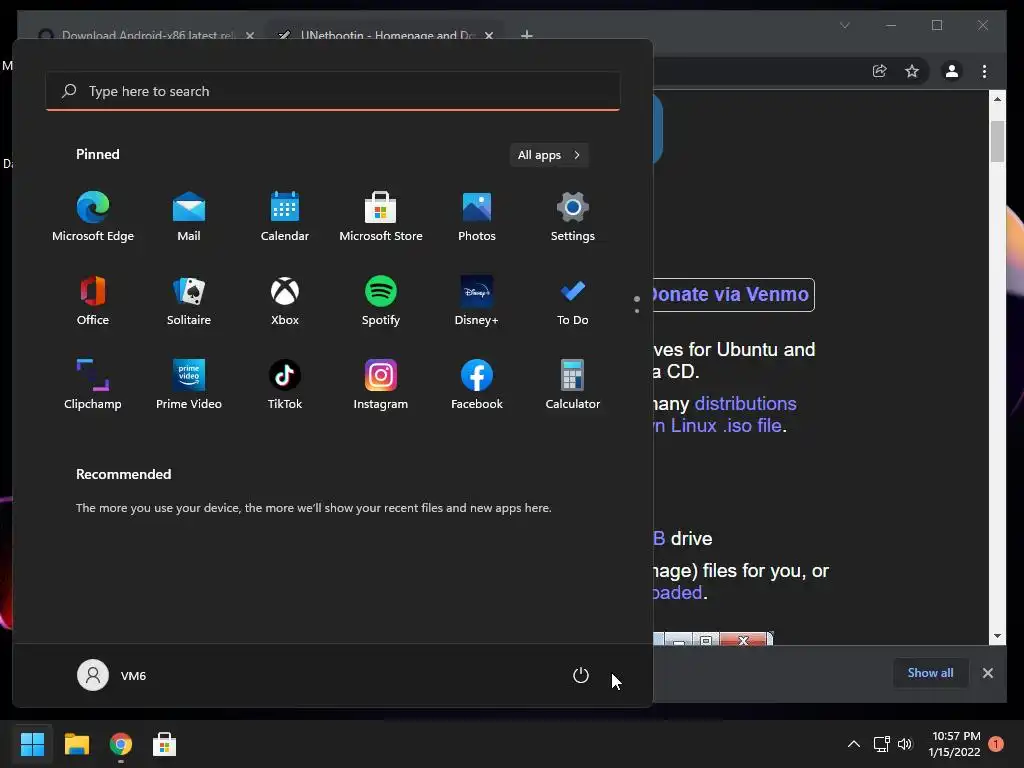Open the Calendar app
Screen dimensions: 1024x768
point(285,217)
